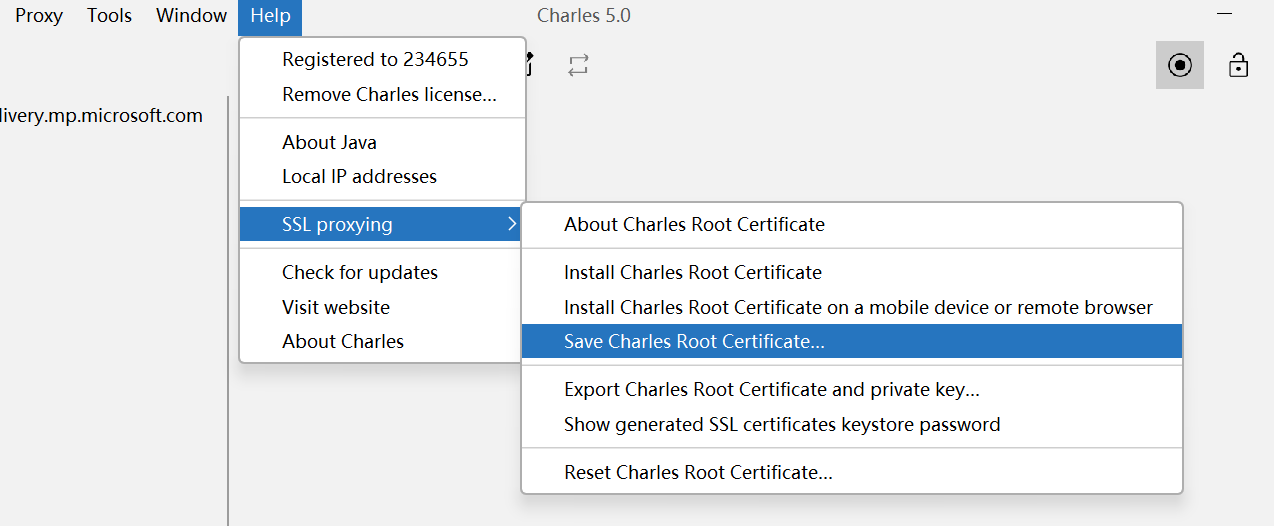Open Local IP addresses

383,176
